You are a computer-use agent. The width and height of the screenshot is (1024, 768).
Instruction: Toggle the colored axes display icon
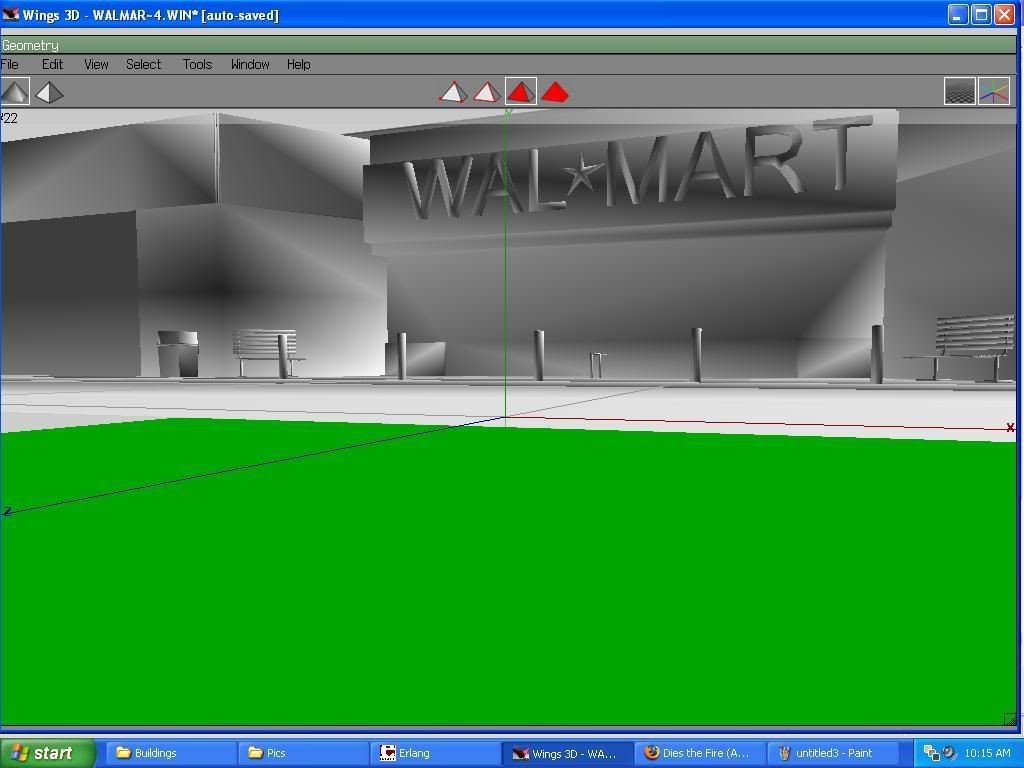[993, 92]
